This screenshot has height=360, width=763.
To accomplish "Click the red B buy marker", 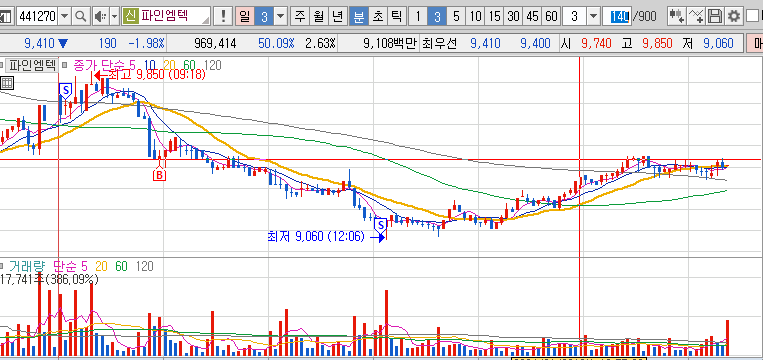I will click(159, 175).
